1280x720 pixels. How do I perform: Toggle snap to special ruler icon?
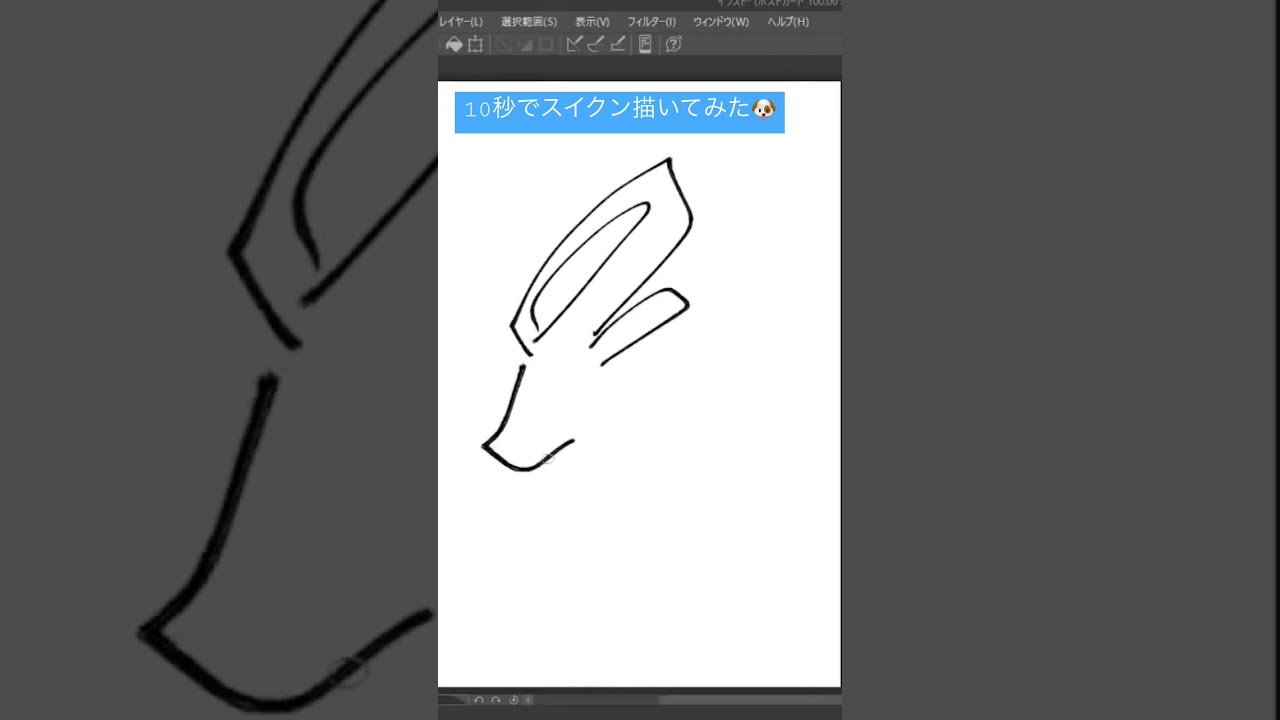(x=596, y=44)
